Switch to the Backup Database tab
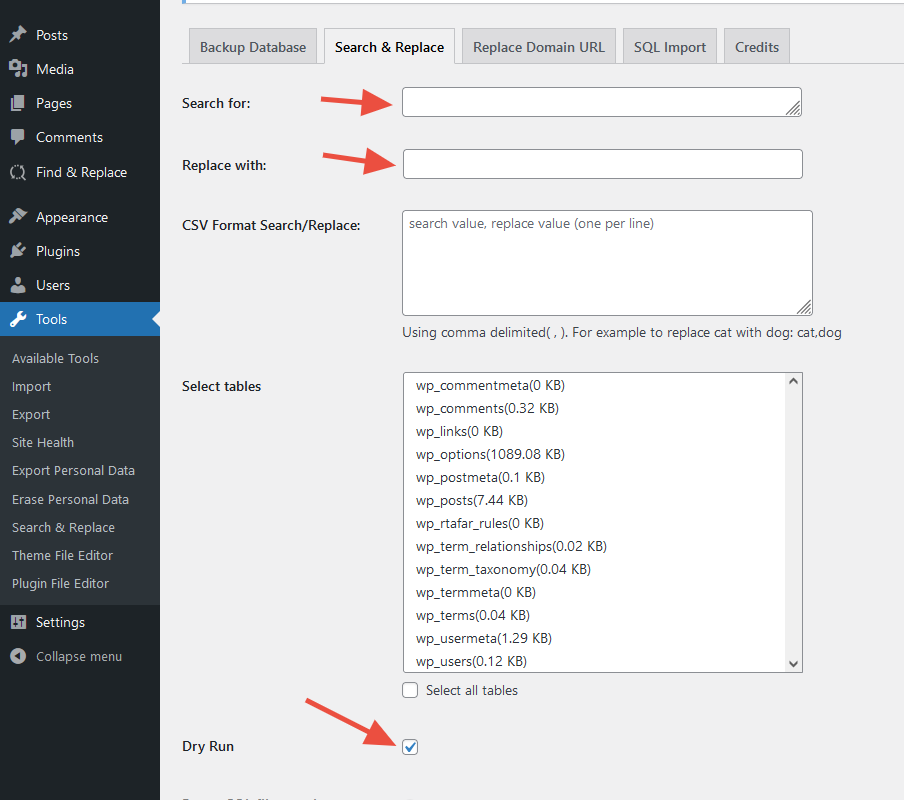Image resolution: width=904 pixels, height=800 pixels. pos(253,47)
